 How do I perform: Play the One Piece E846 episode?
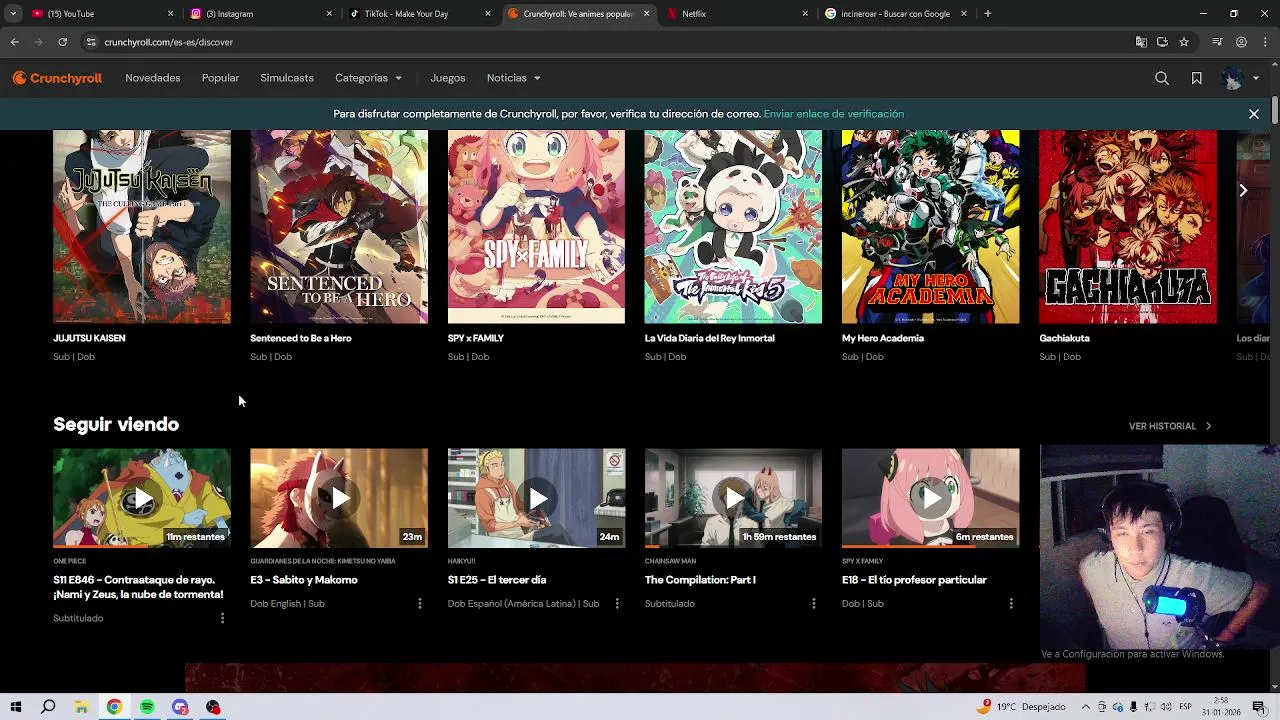point(142,498)
